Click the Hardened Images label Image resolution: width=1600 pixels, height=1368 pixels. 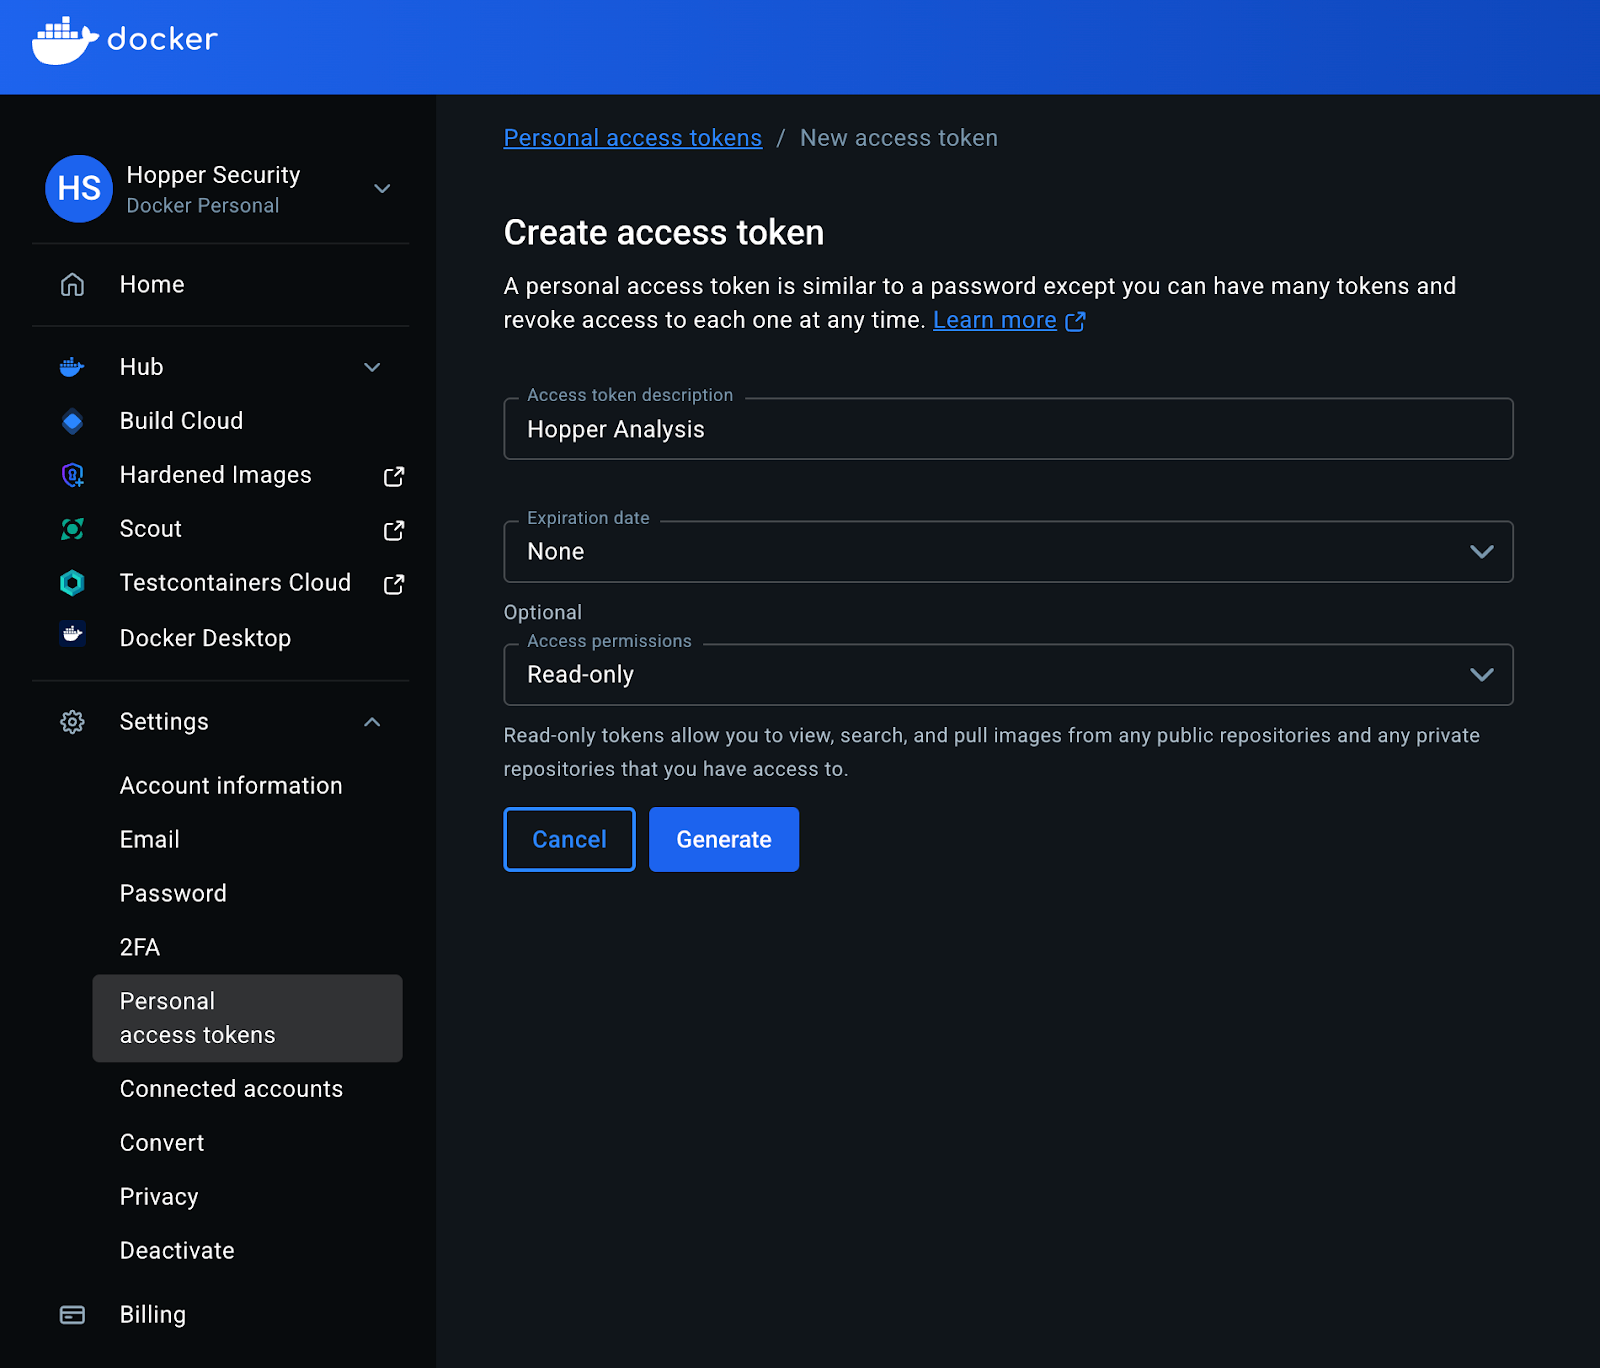pos(215,475)
